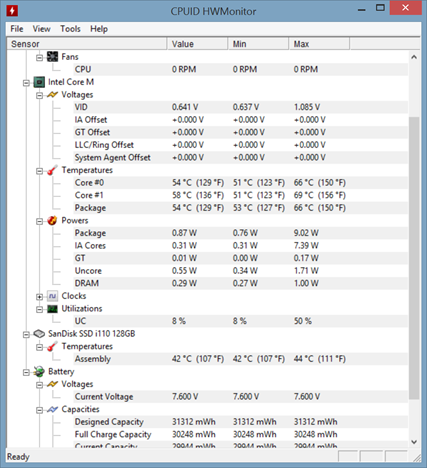The width and height of the screenshot is (427, 468).
Task: Click the Max column header
Action: click(x=319, y=44)
